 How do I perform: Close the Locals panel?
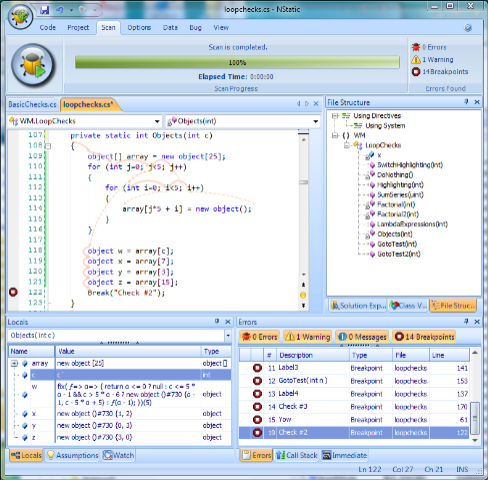(x=228, y=322)
